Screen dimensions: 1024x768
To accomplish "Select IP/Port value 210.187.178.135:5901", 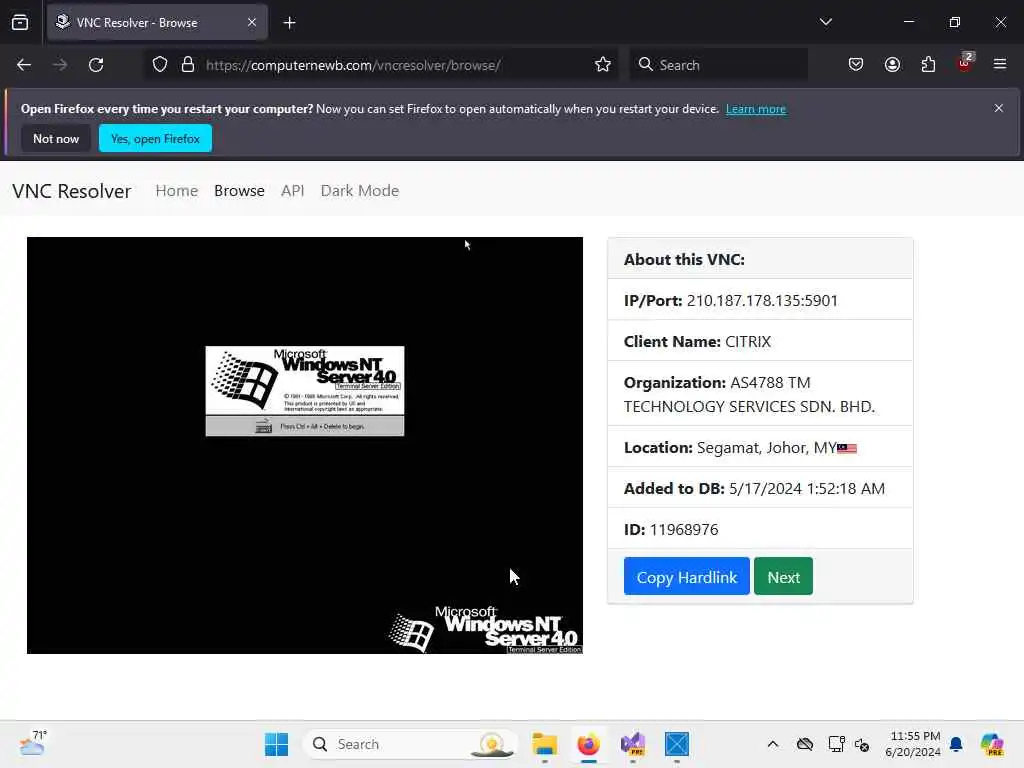I will tap(762, 300).
